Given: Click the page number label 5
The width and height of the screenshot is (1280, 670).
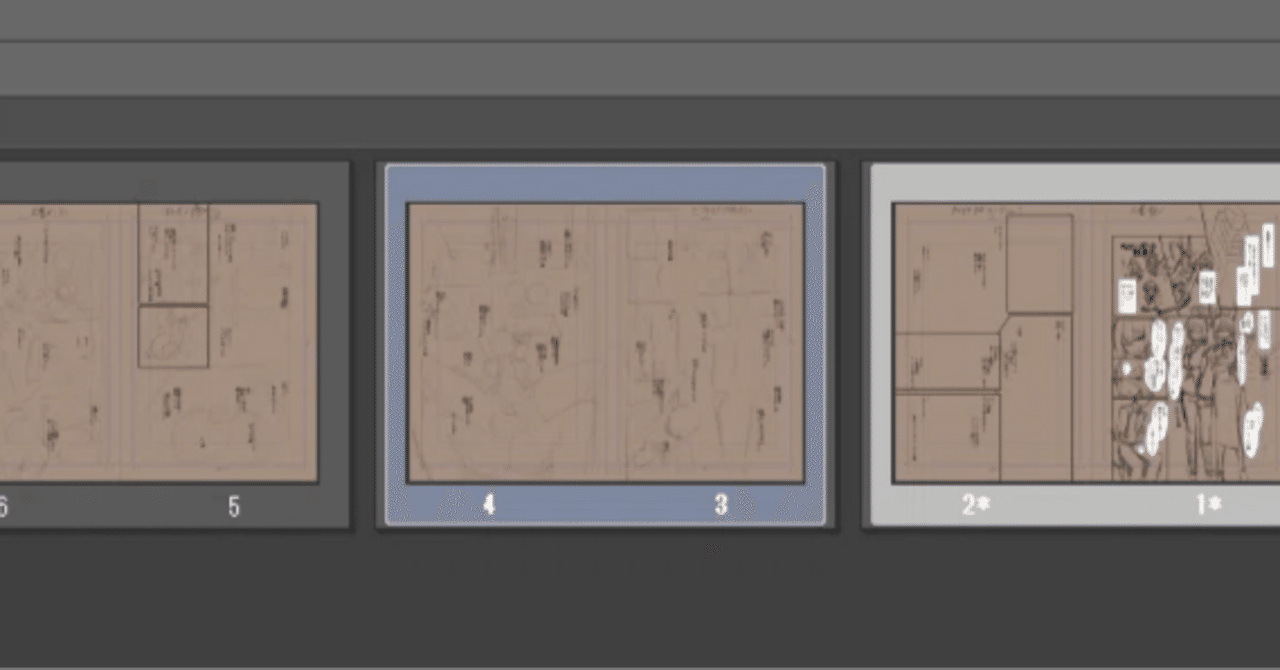Looking at the screenshot, I should pyautogui.click(x=234, y=507).
